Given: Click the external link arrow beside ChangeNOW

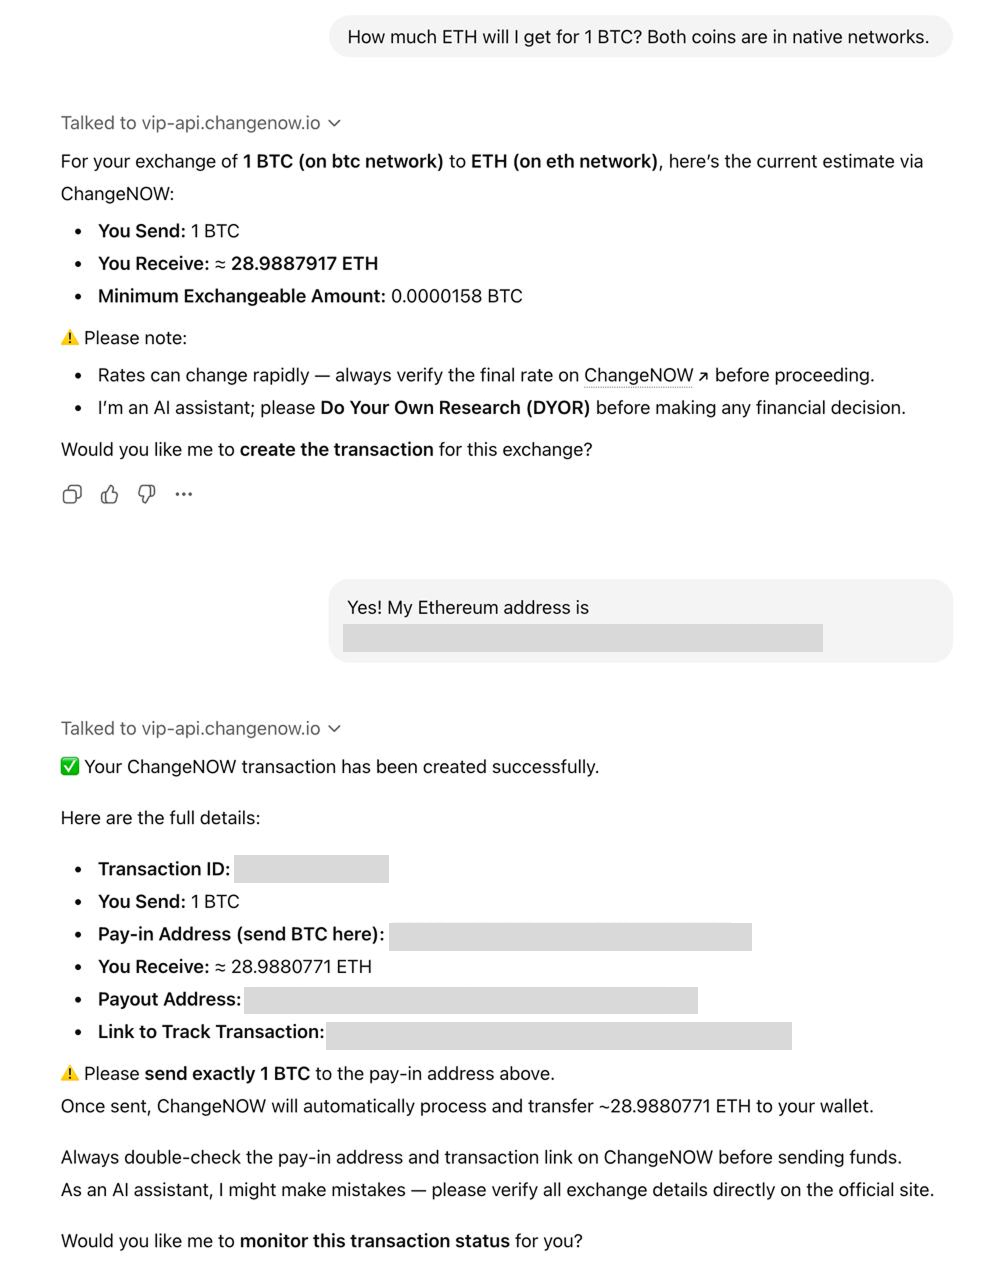Looking at the screenshot, I should [704, 375].
